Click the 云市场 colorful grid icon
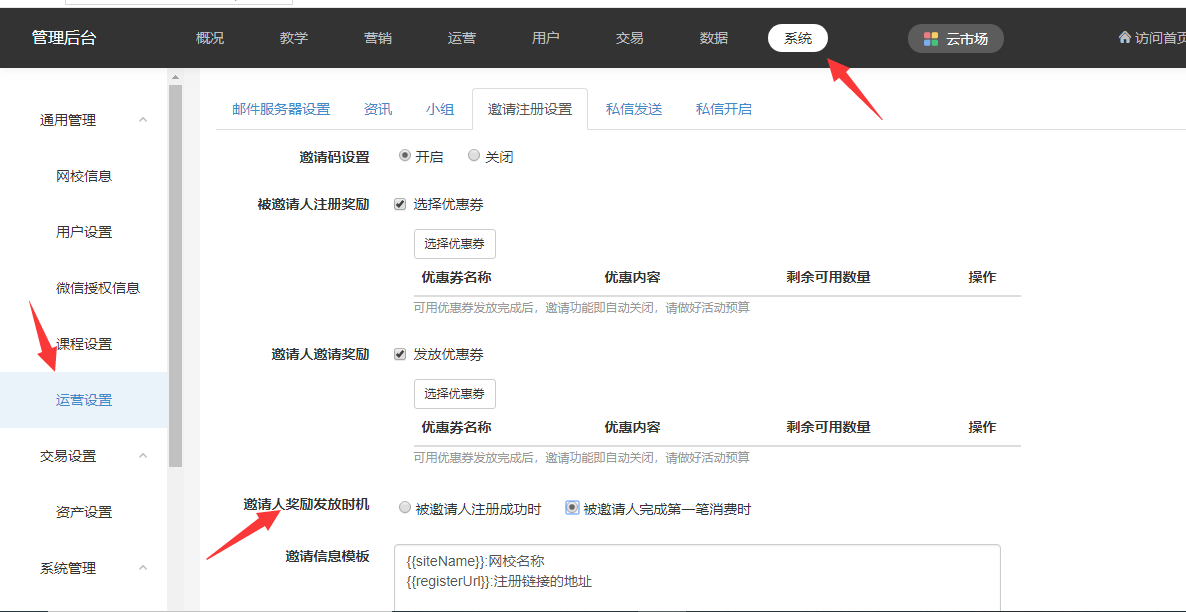The image size is (1186, 612). (x=931, y=39)
